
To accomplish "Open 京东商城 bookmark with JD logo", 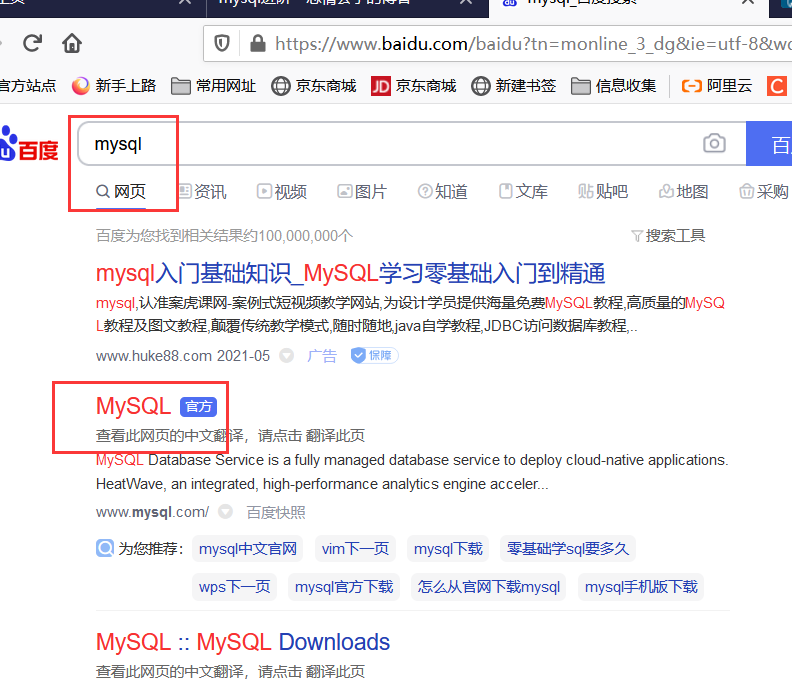I will [414, 86].
